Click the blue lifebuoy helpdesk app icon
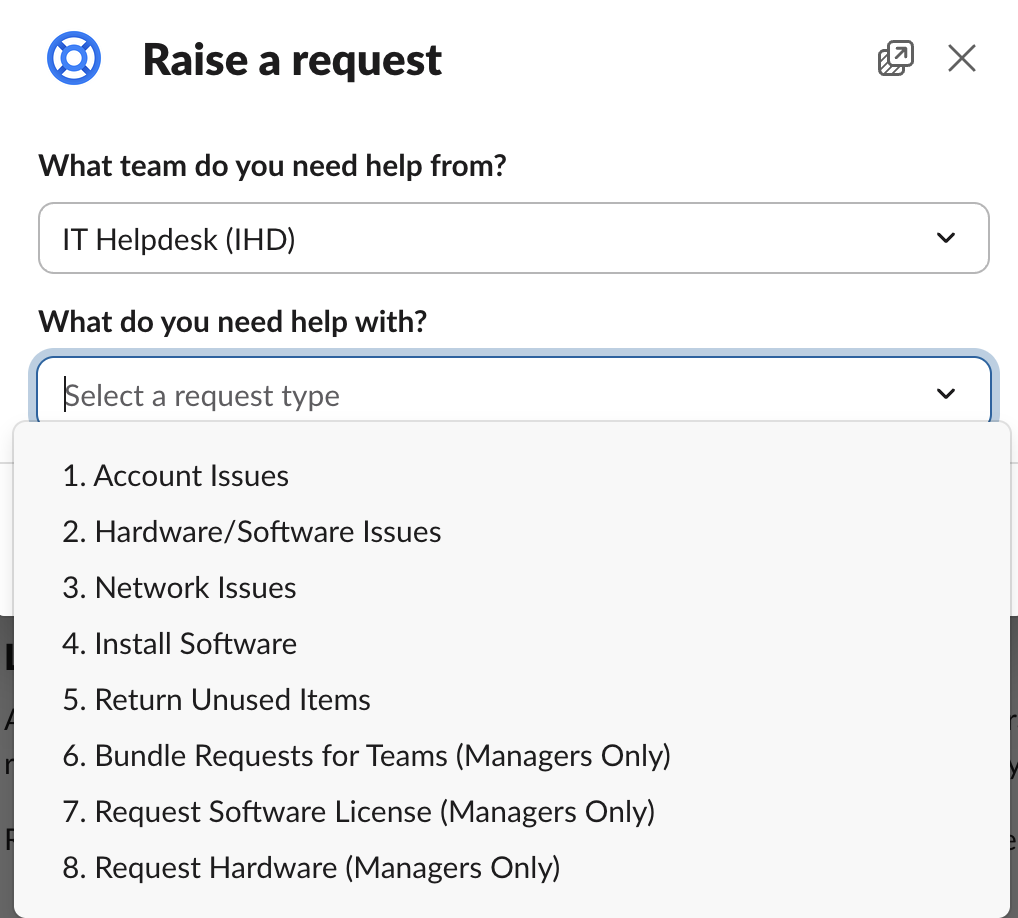 [74, 58]
